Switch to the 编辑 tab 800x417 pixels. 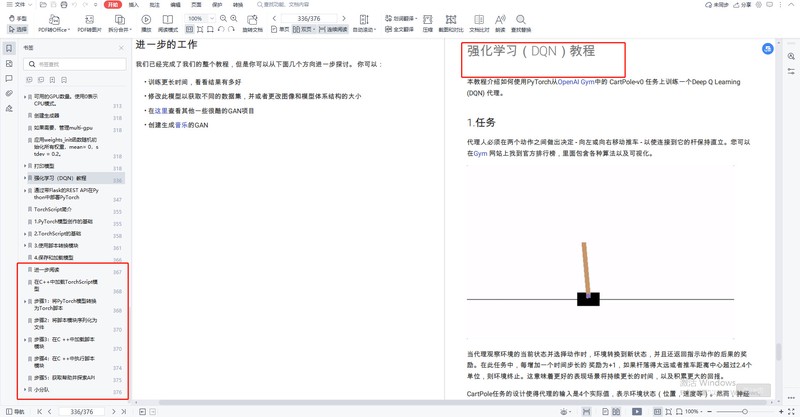pos(176,5)
